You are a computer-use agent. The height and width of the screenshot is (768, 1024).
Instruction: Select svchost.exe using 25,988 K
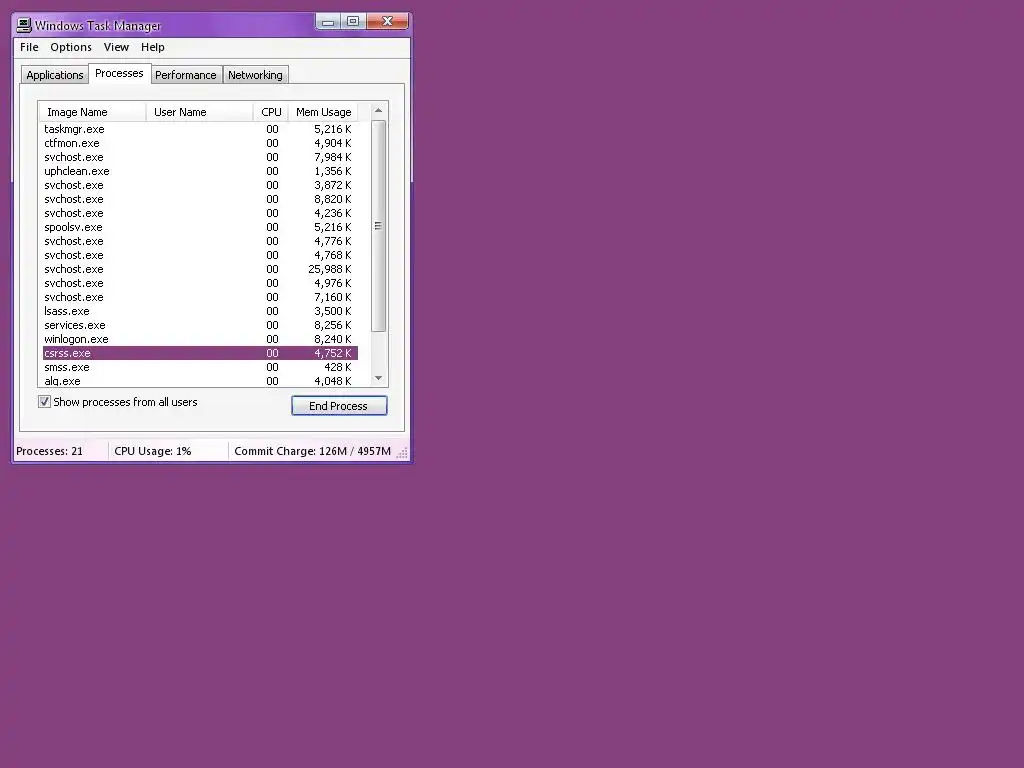[200, 269]
